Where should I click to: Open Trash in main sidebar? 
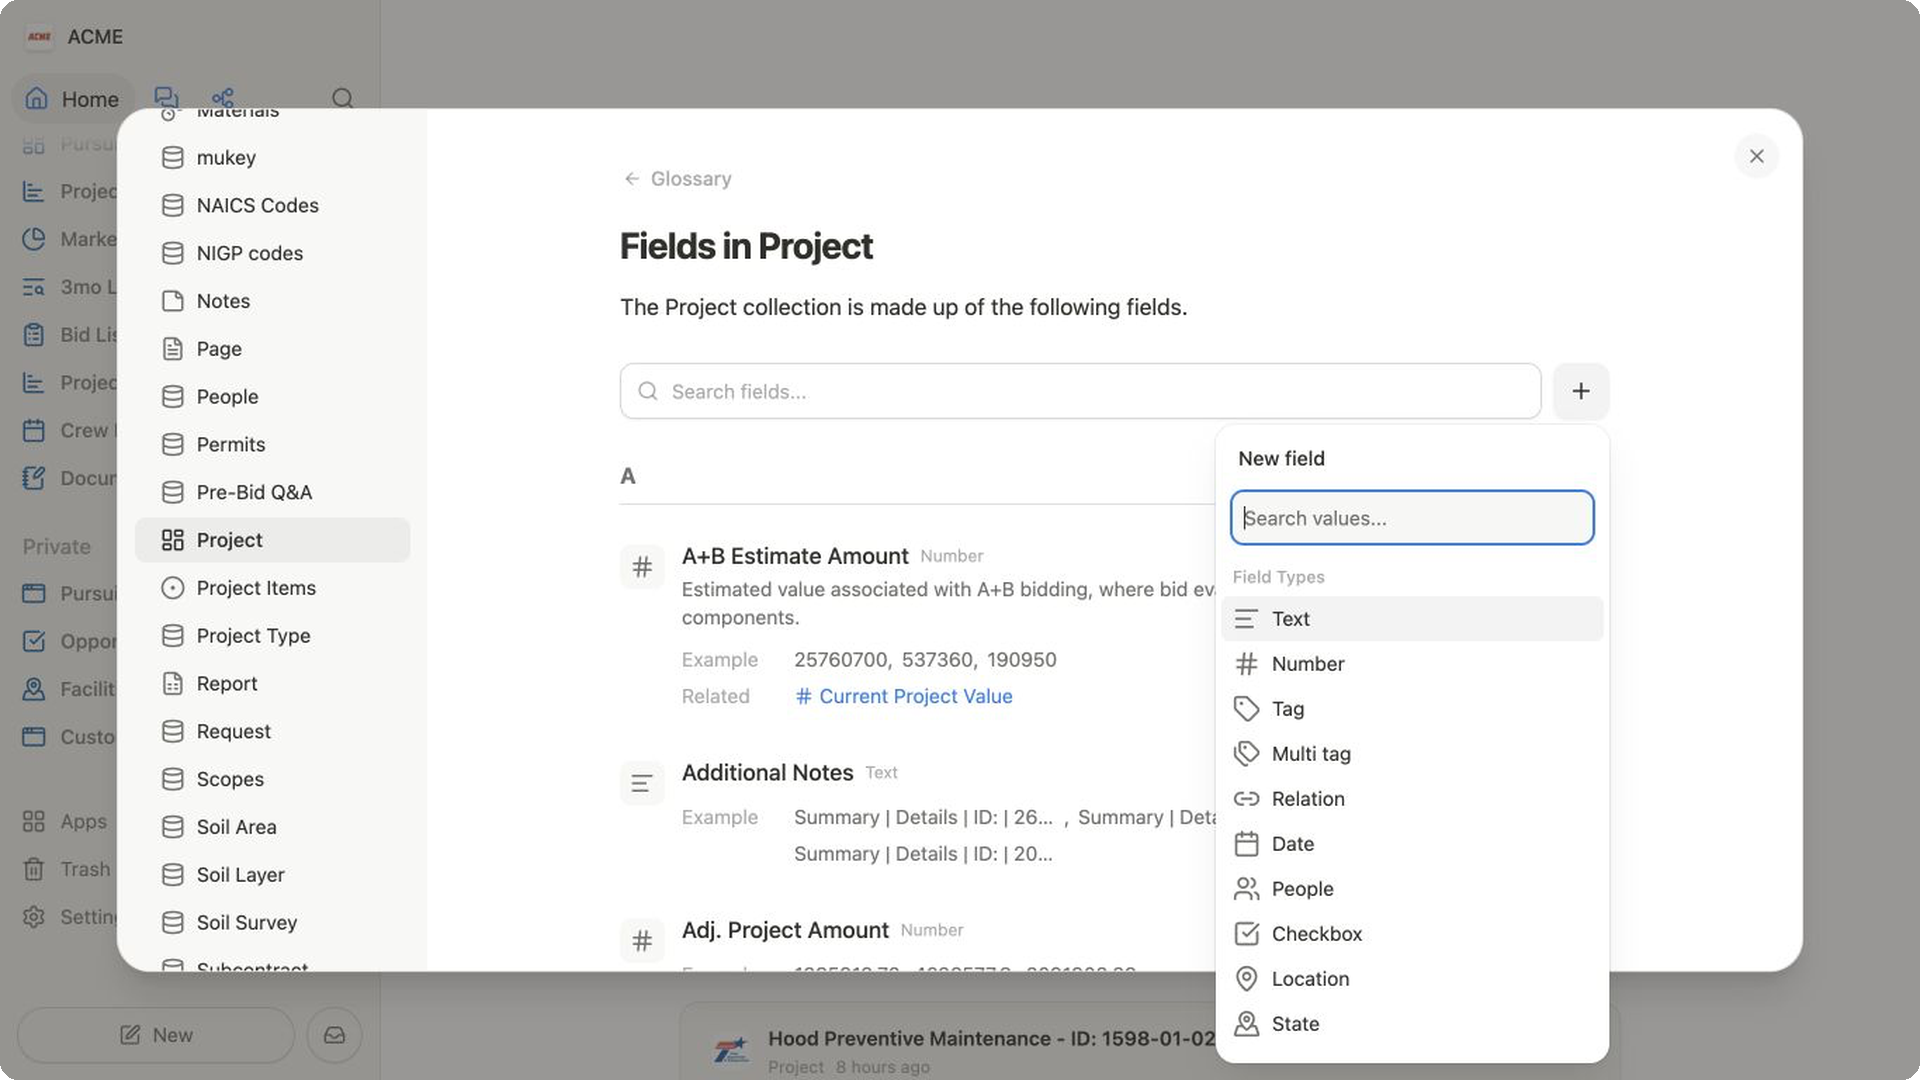coord(66,870)
